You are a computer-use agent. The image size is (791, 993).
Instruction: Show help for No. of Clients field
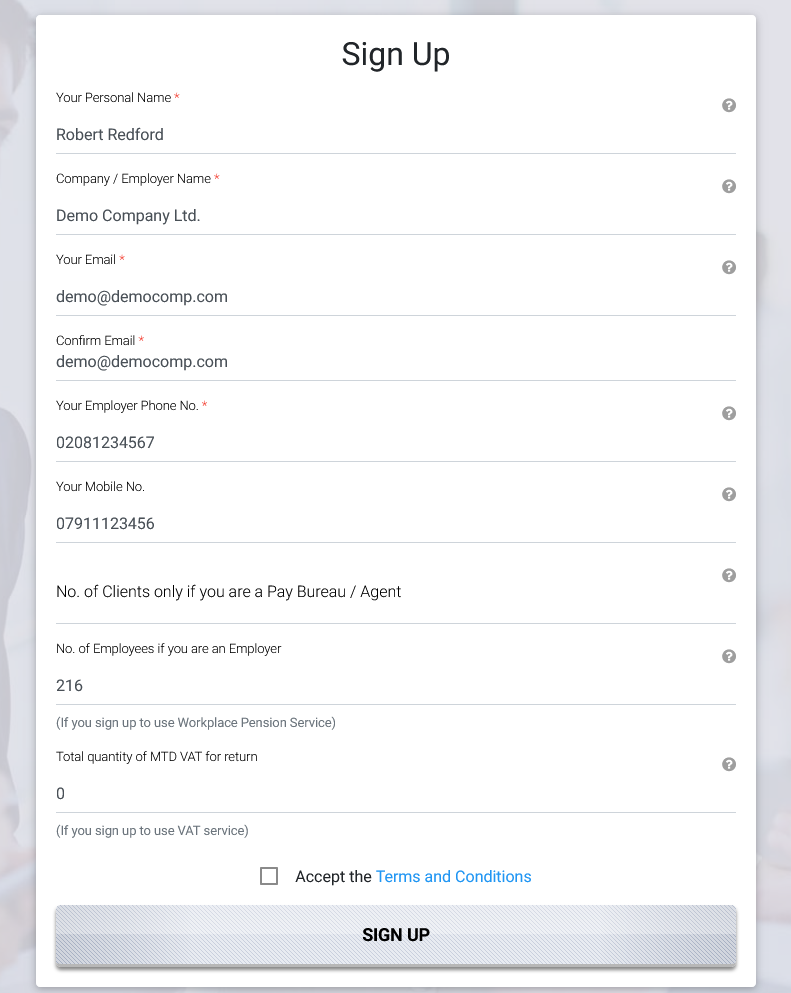[x=729, y=575]
